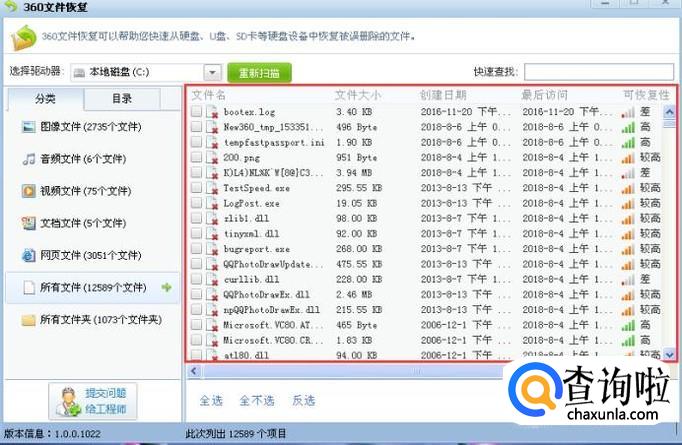
Task: Check the box for New360_tmp_153351
Action: [x=197, y=127]
